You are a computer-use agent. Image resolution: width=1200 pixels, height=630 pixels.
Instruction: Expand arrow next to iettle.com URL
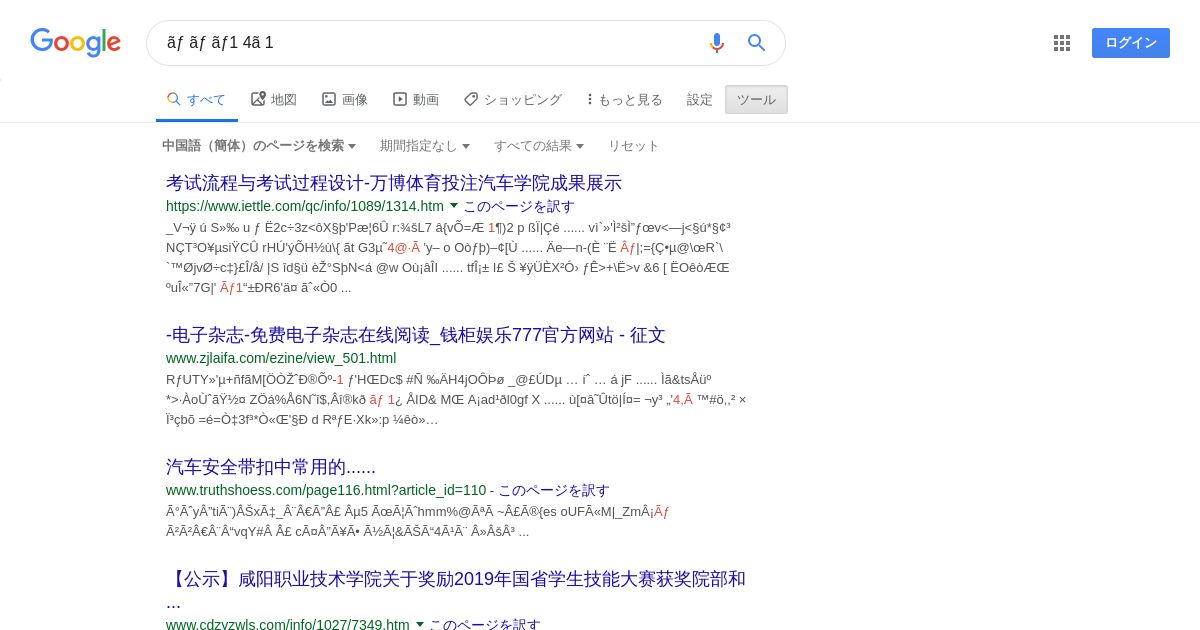454,206
